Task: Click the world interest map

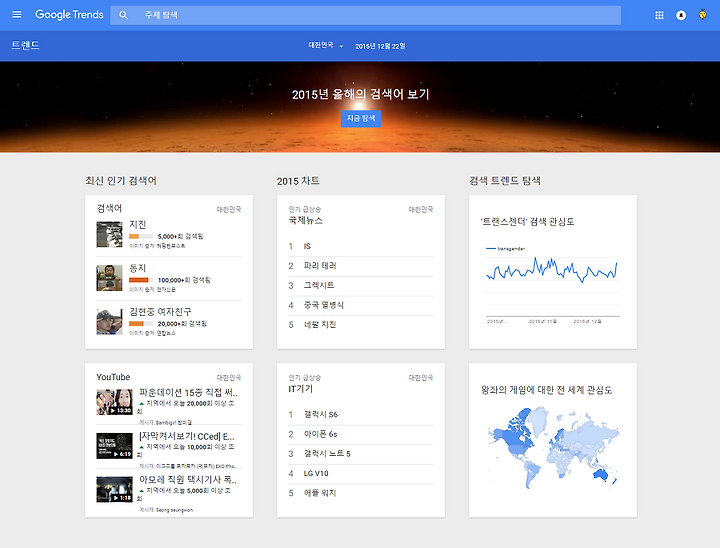Action: point(552,448)
